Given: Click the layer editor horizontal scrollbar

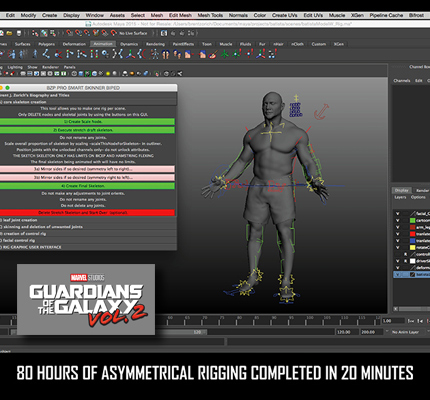Looking at the screenshot, I should tap(413, 309).
